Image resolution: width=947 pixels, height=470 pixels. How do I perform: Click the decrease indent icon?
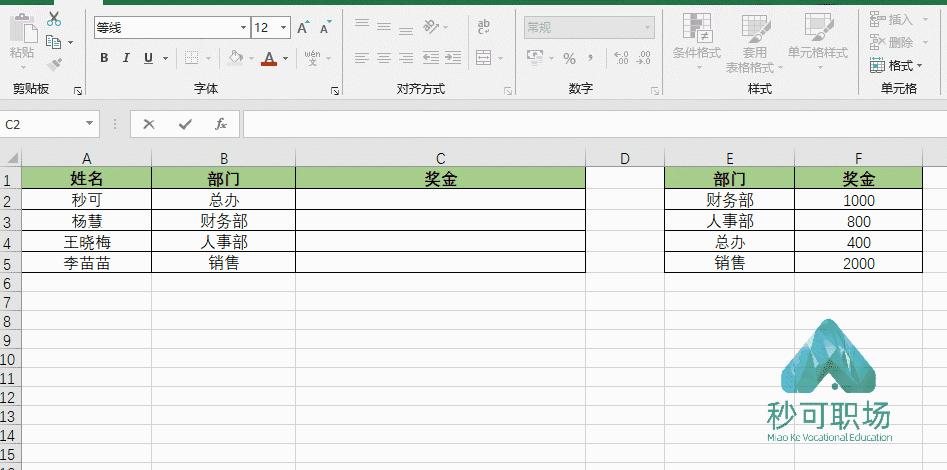click(431, 58)
